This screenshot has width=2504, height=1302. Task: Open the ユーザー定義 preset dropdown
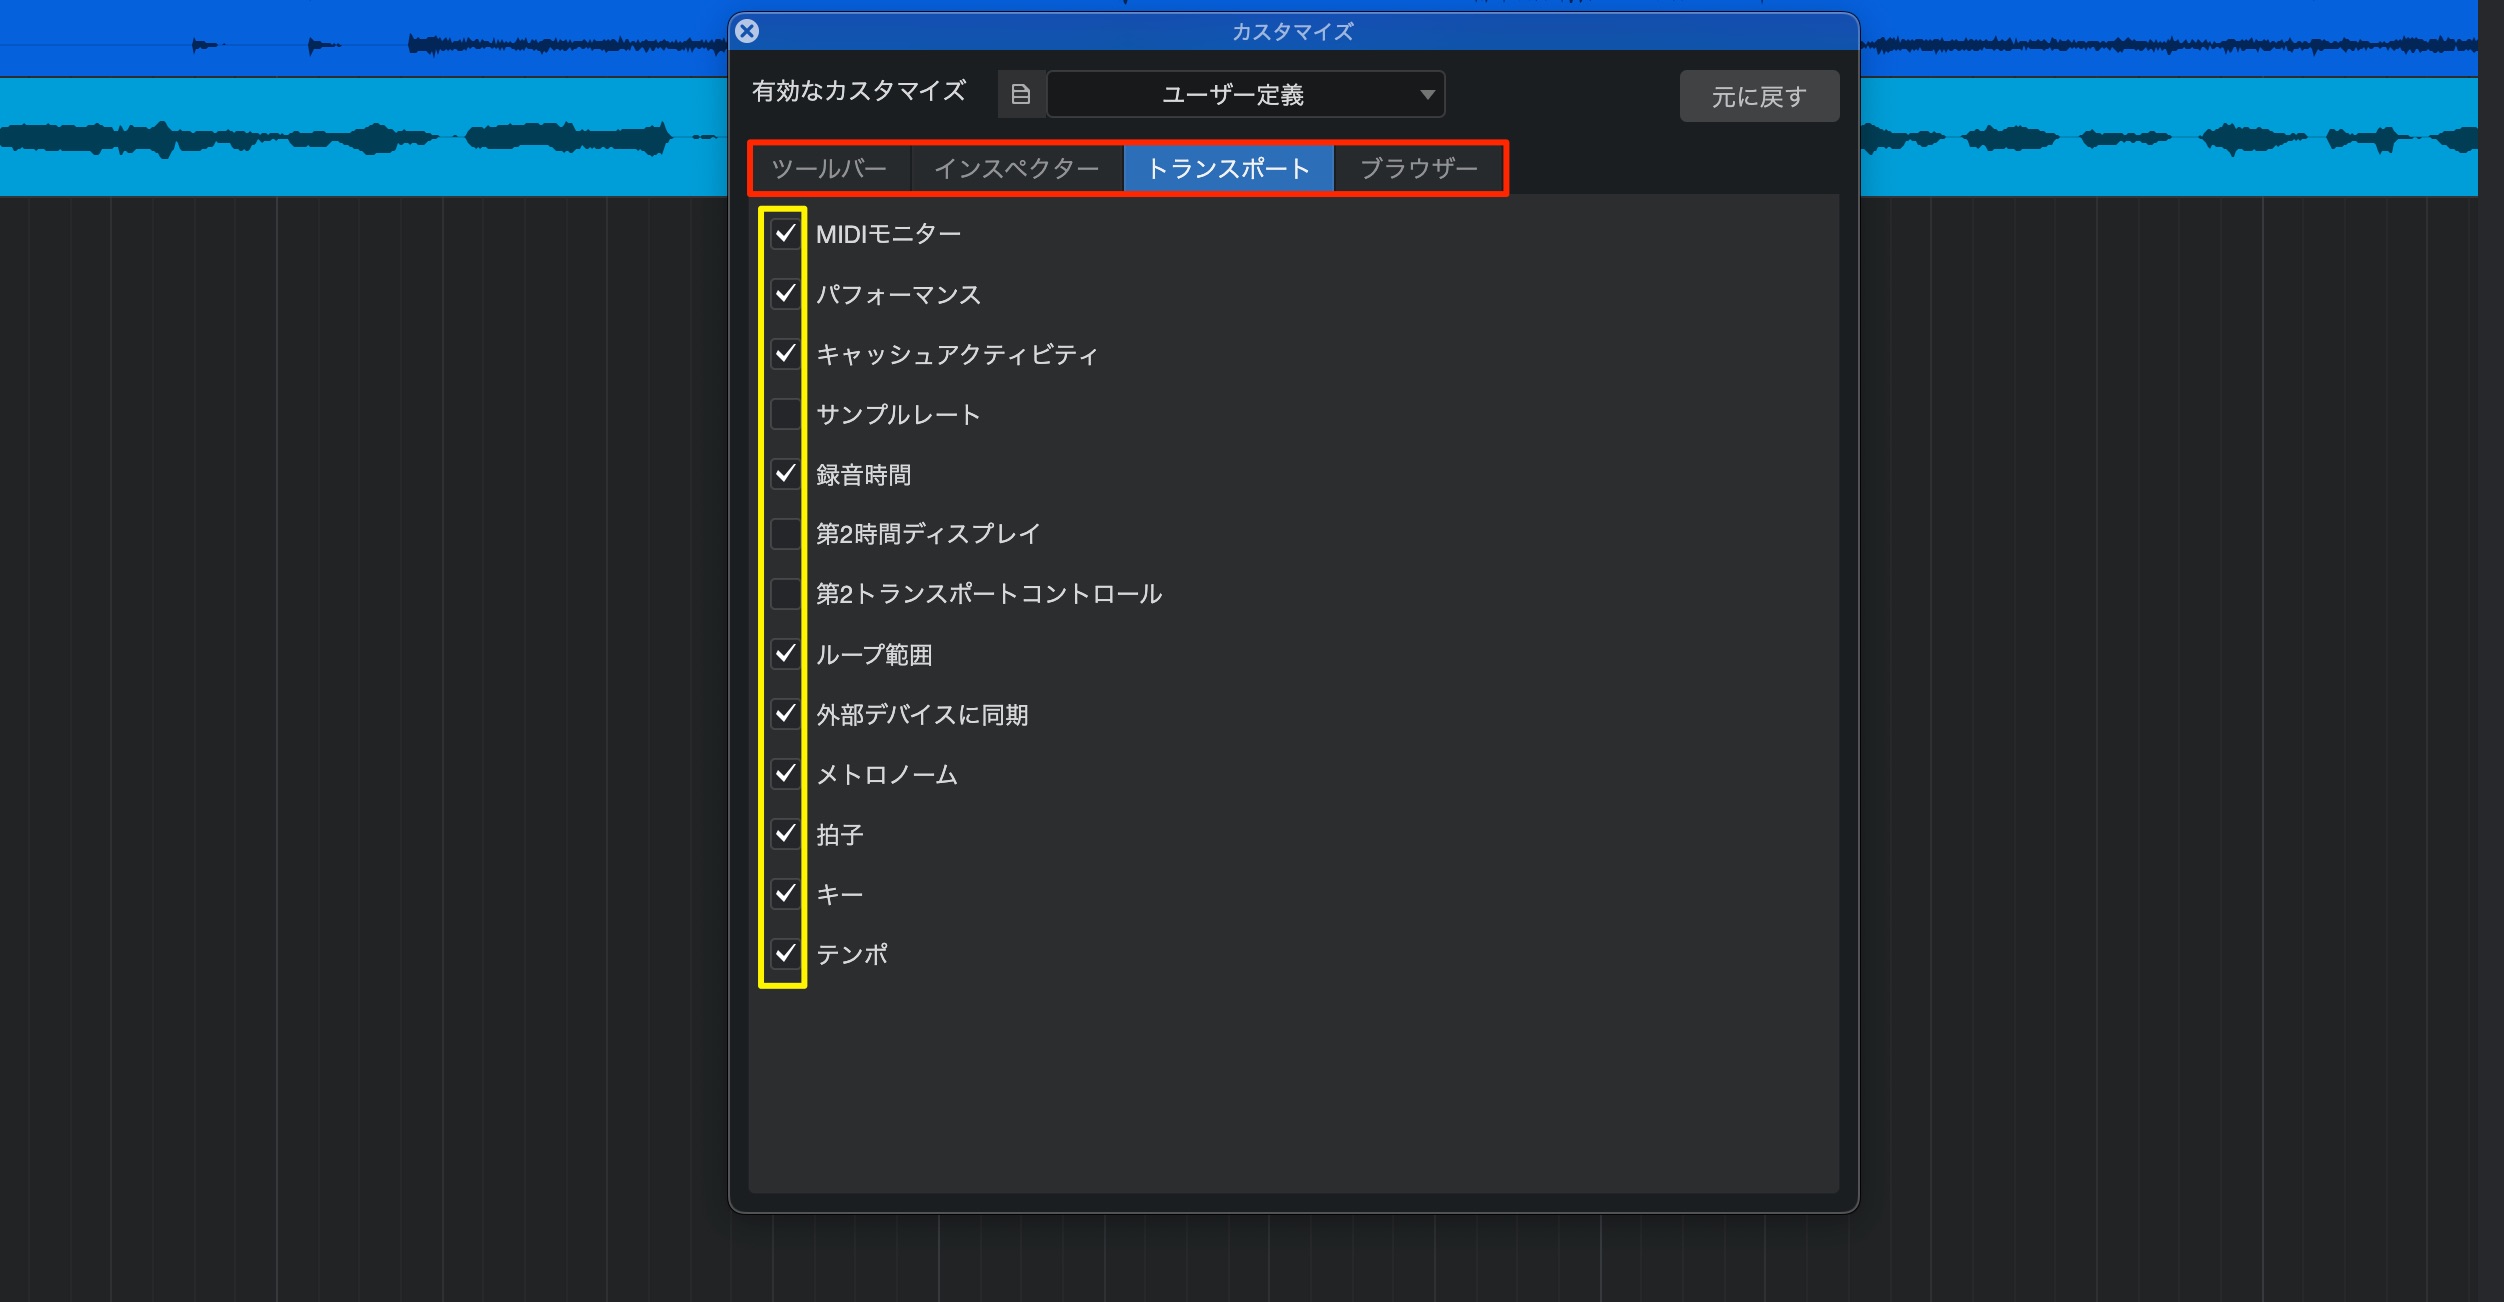(x=1245, y=95)
